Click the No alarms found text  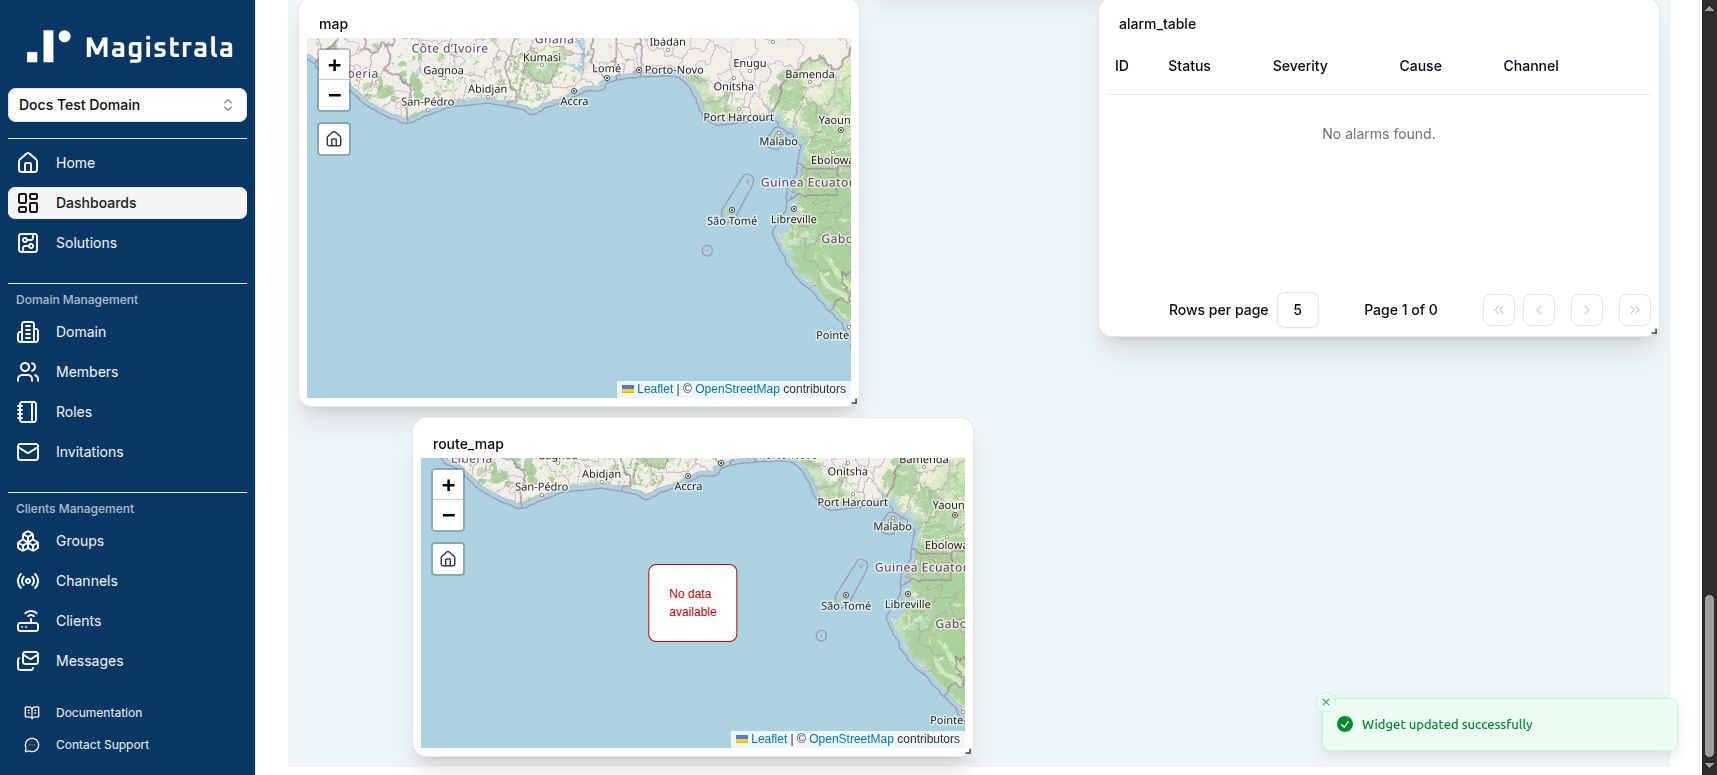[1378, 134]
